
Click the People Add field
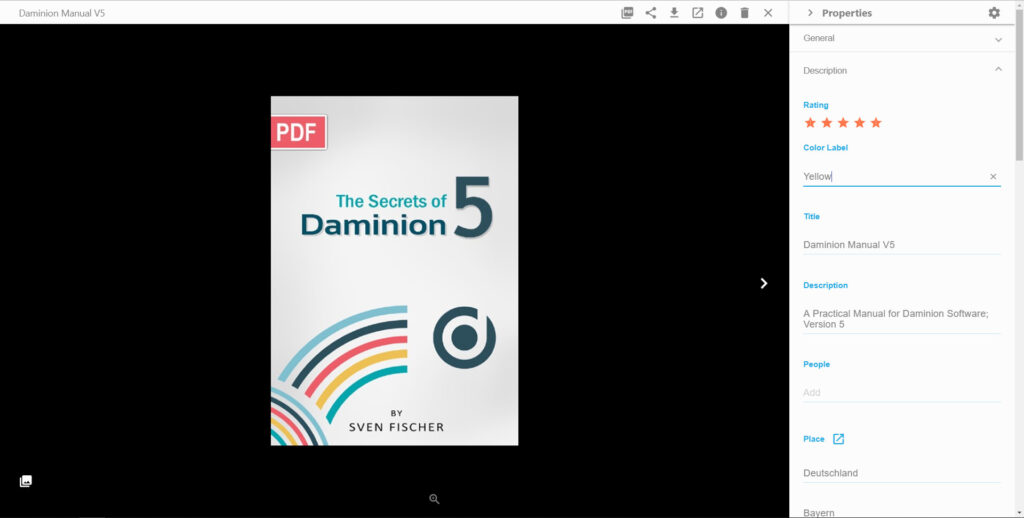(900, 392)
